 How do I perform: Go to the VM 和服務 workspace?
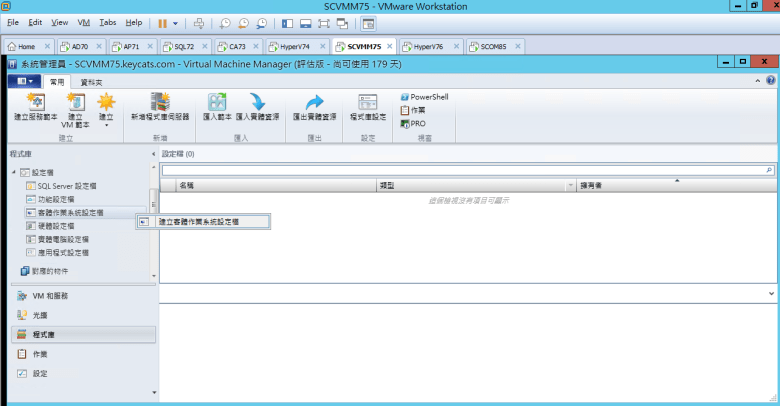(50, 296)
